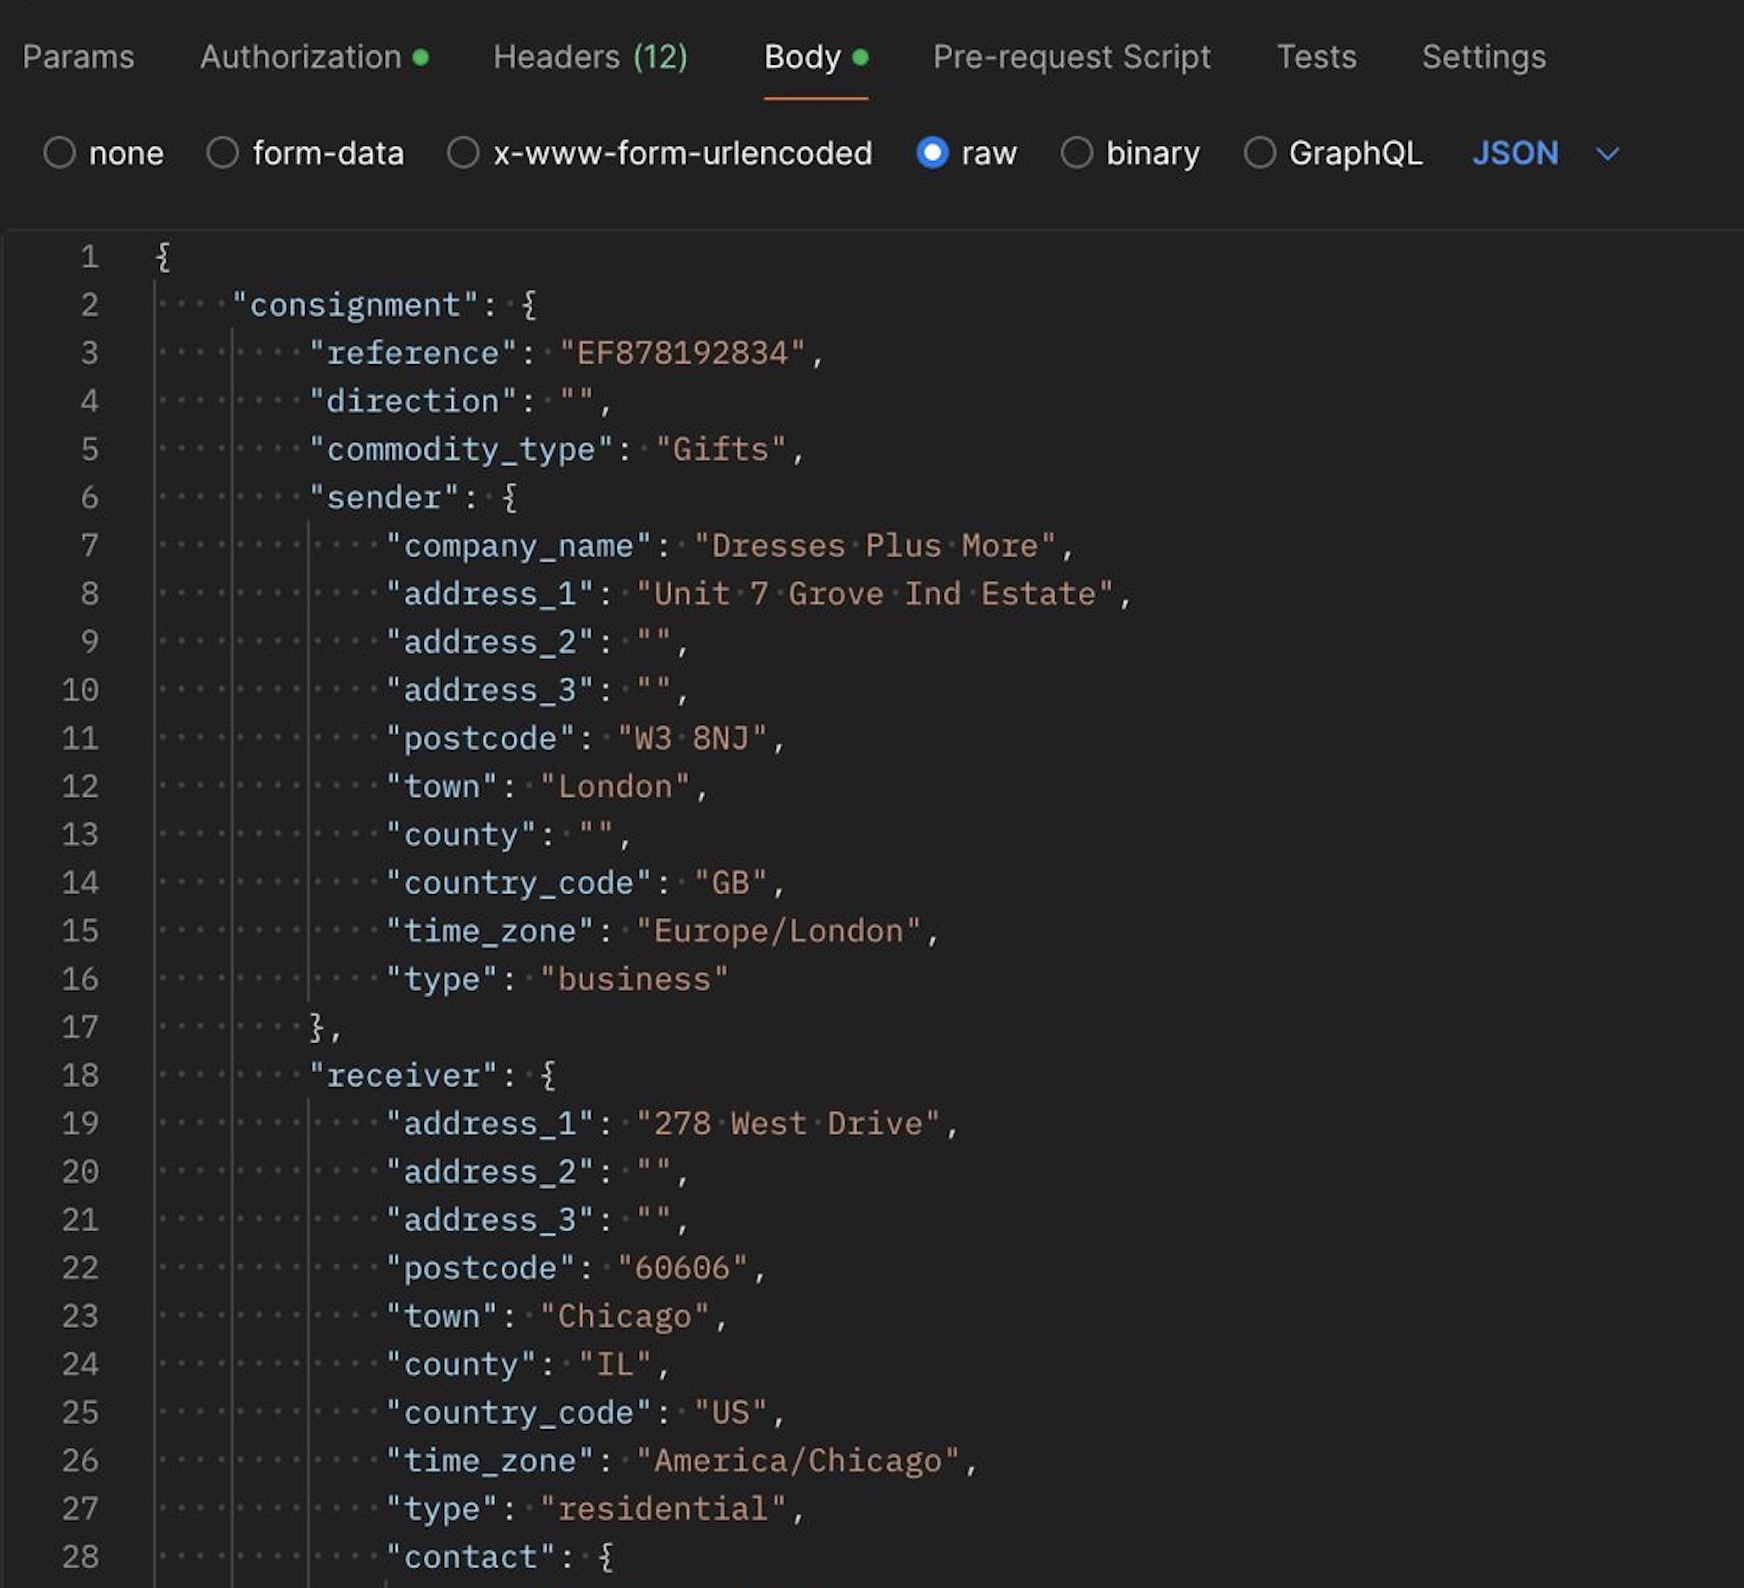Viewport: 1744px width, 1588px height.
Task: Open the request Settings tab
Action: (1484, 57)
